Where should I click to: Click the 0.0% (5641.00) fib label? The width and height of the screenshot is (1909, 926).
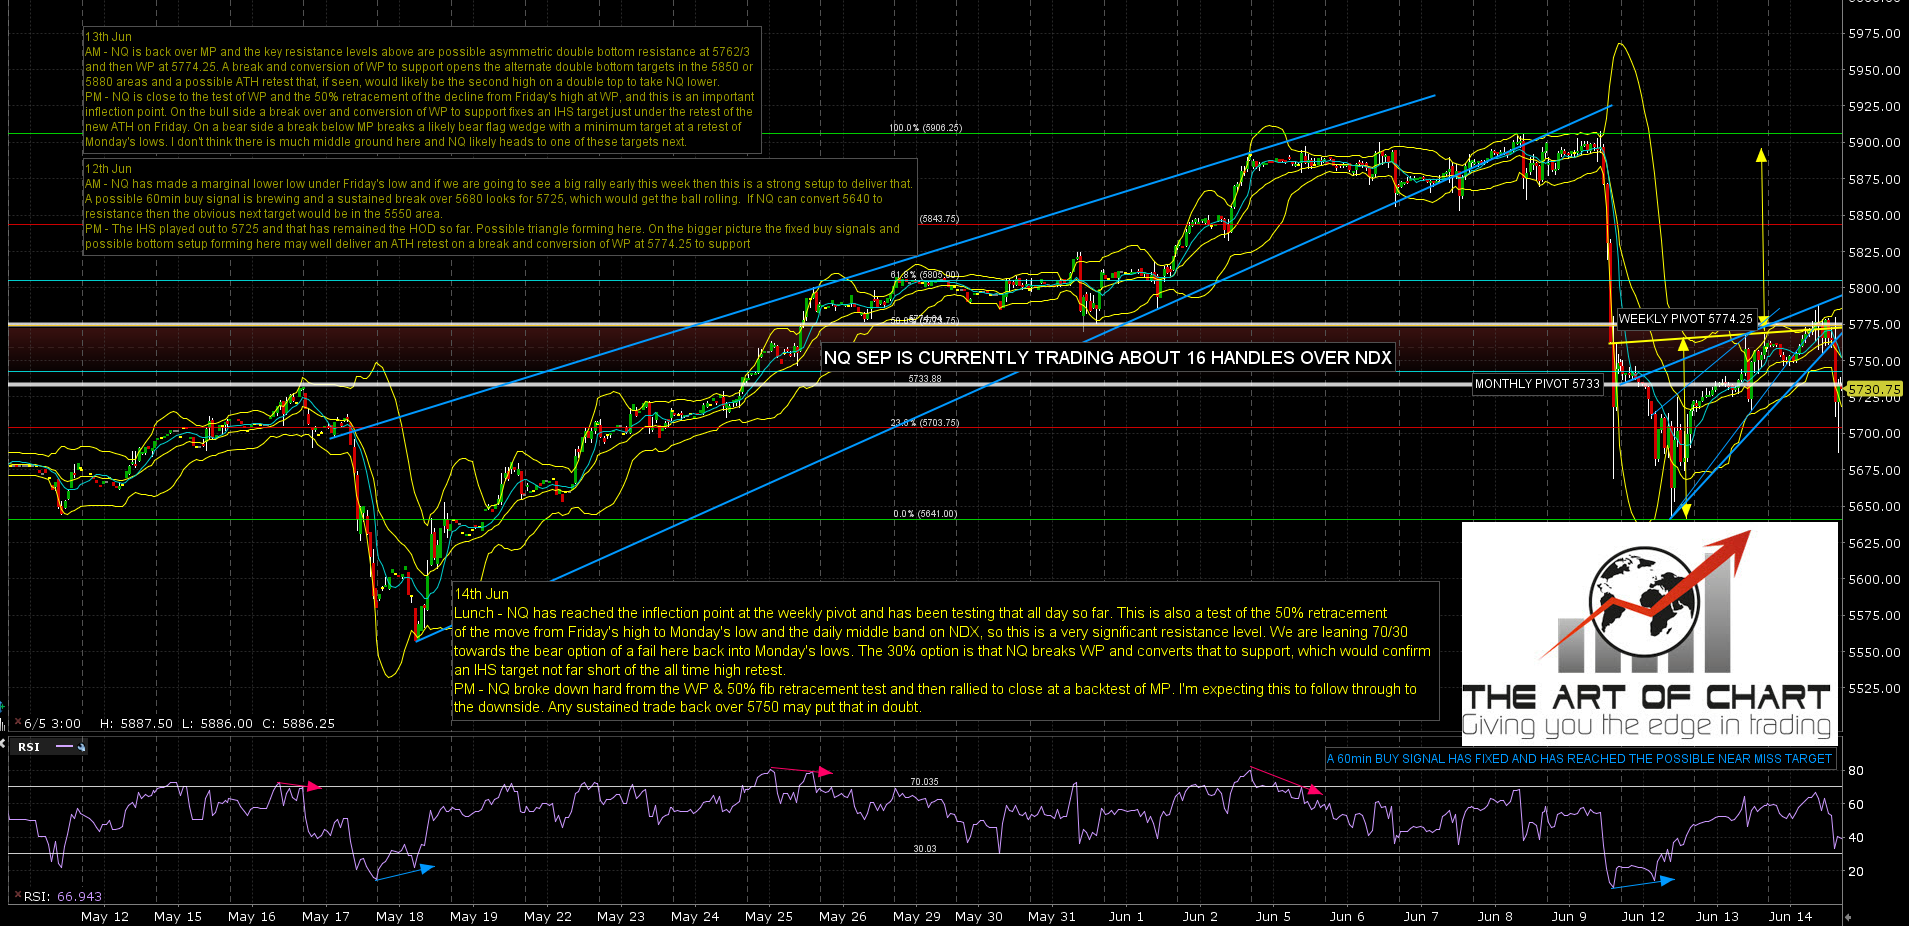(x=925, y=514)
